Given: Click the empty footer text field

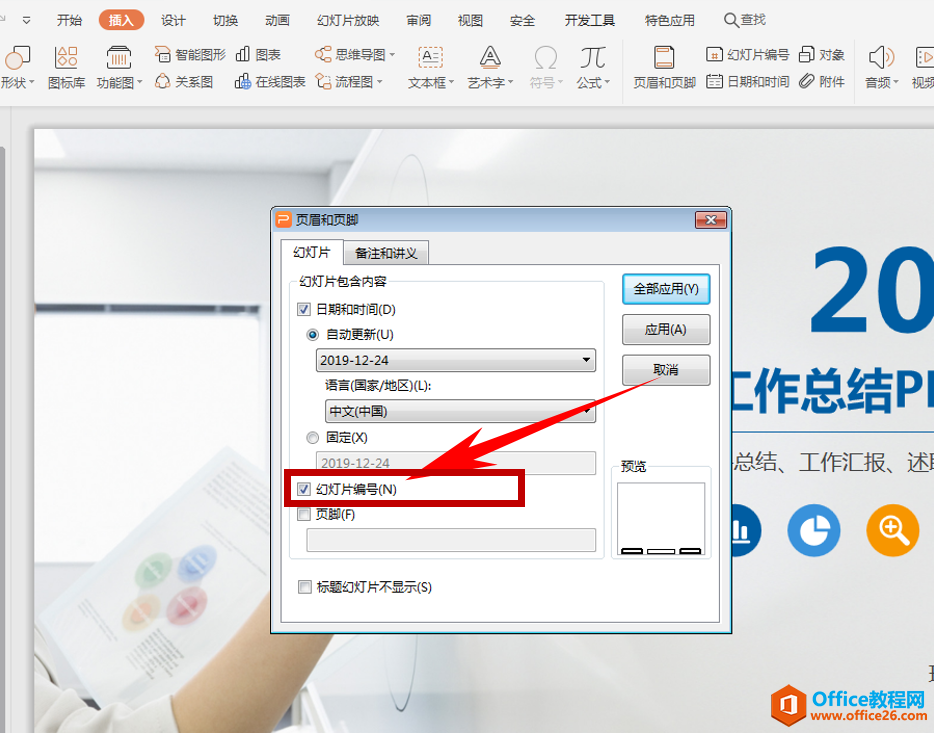Looking at the screenshot, I should [x=451, y=540].
